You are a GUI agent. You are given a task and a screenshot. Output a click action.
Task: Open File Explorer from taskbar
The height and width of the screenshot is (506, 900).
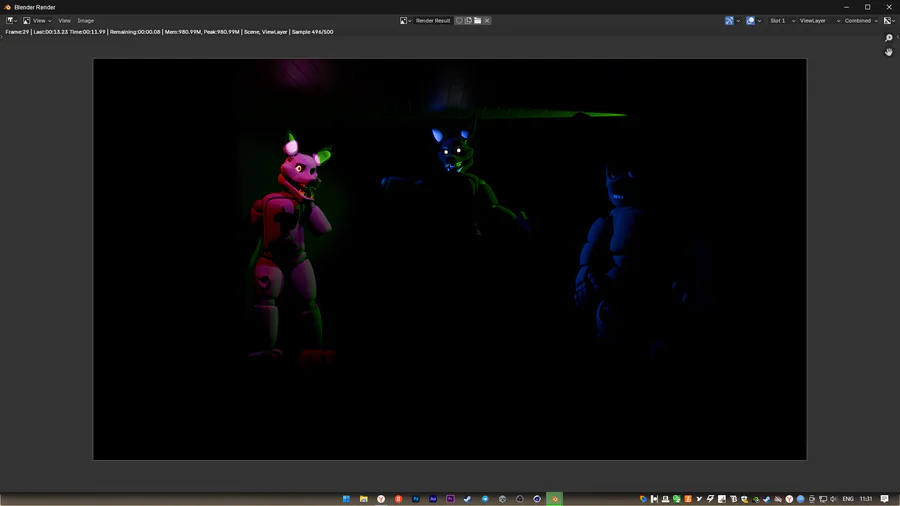click(x=364, y=499)
